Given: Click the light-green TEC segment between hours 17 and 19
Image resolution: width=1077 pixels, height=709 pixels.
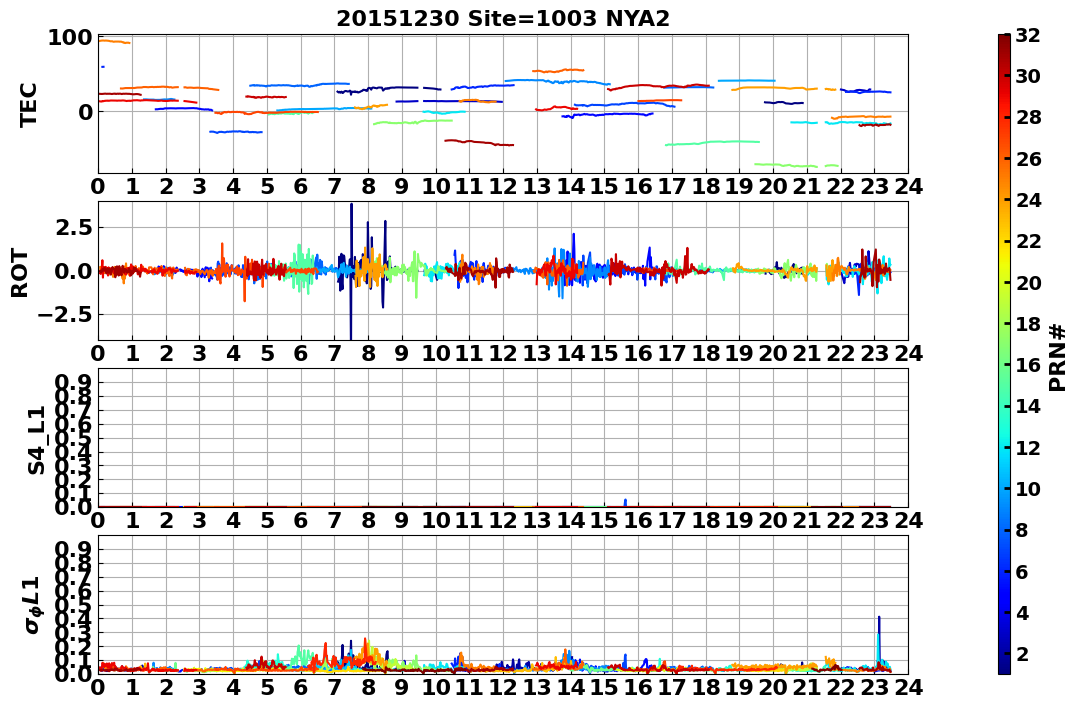Looking at the screenshot, I should click(712, 142).
